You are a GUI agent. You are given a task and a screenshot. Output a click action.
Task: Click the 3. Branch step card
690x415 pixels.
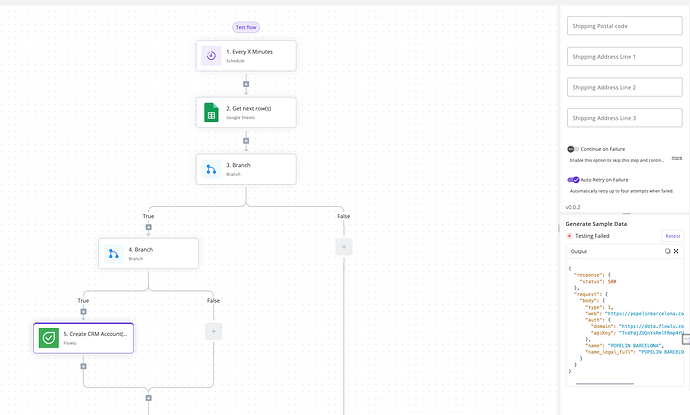tap(246, 169)
